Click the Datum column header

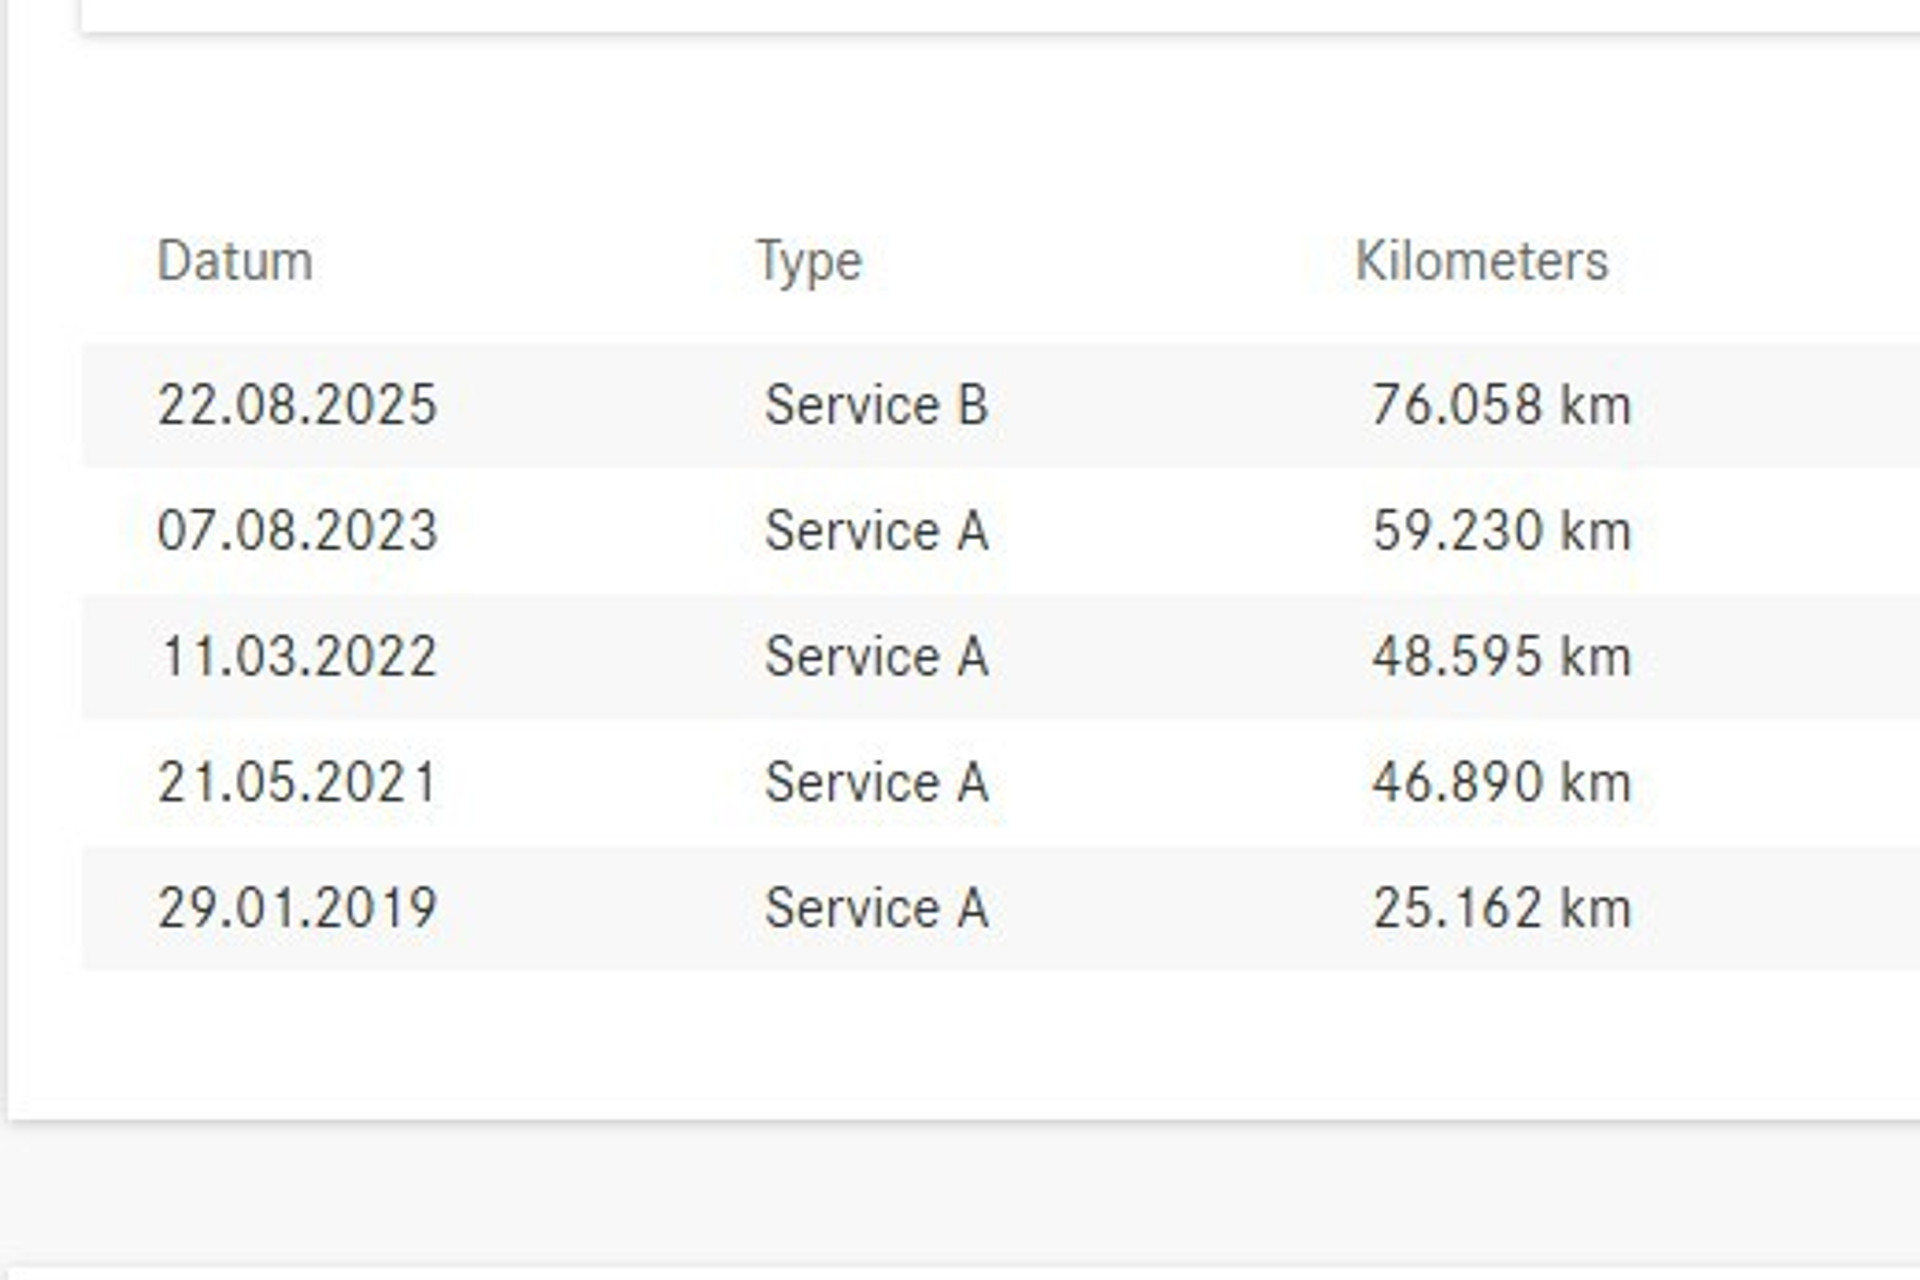tap(235, 262)
